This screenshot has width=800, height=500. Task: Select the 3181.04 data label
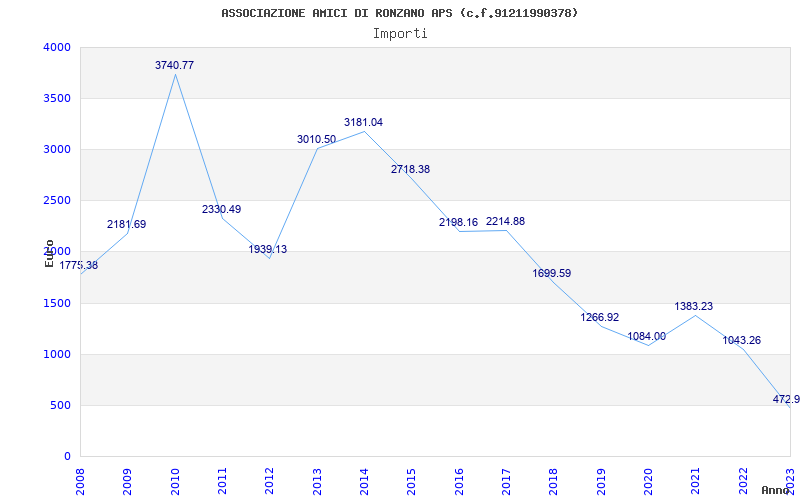(363, 122)
